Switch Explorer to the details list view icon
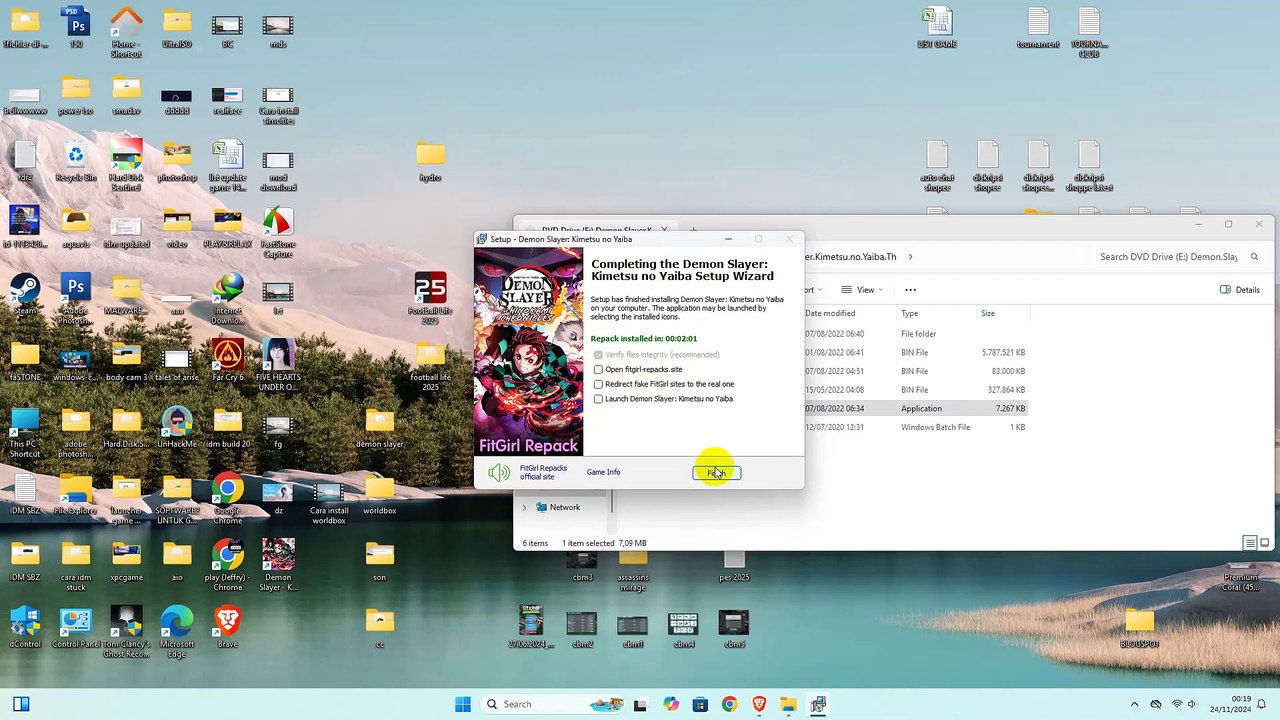Image resolution: width=1280 pixels, height=720 pixels. point(1249,543)
